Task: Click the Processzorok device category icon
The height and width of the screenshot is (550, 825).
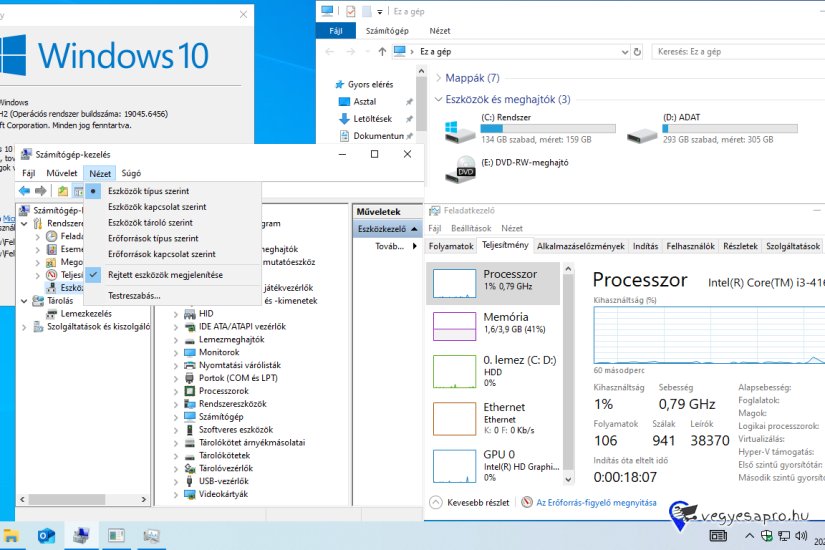Action: tap(190, 391)
